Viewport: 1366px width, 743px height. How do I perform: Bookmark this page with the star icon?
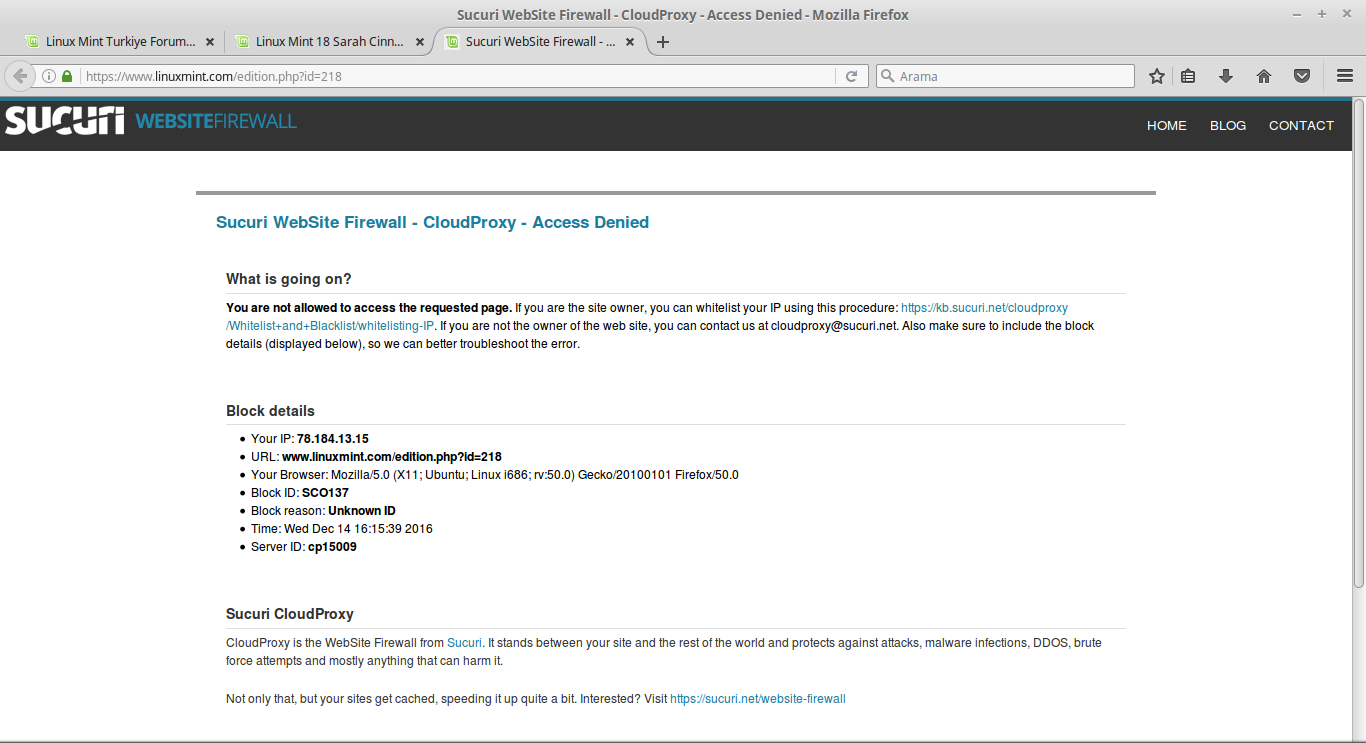point(1157,76)
